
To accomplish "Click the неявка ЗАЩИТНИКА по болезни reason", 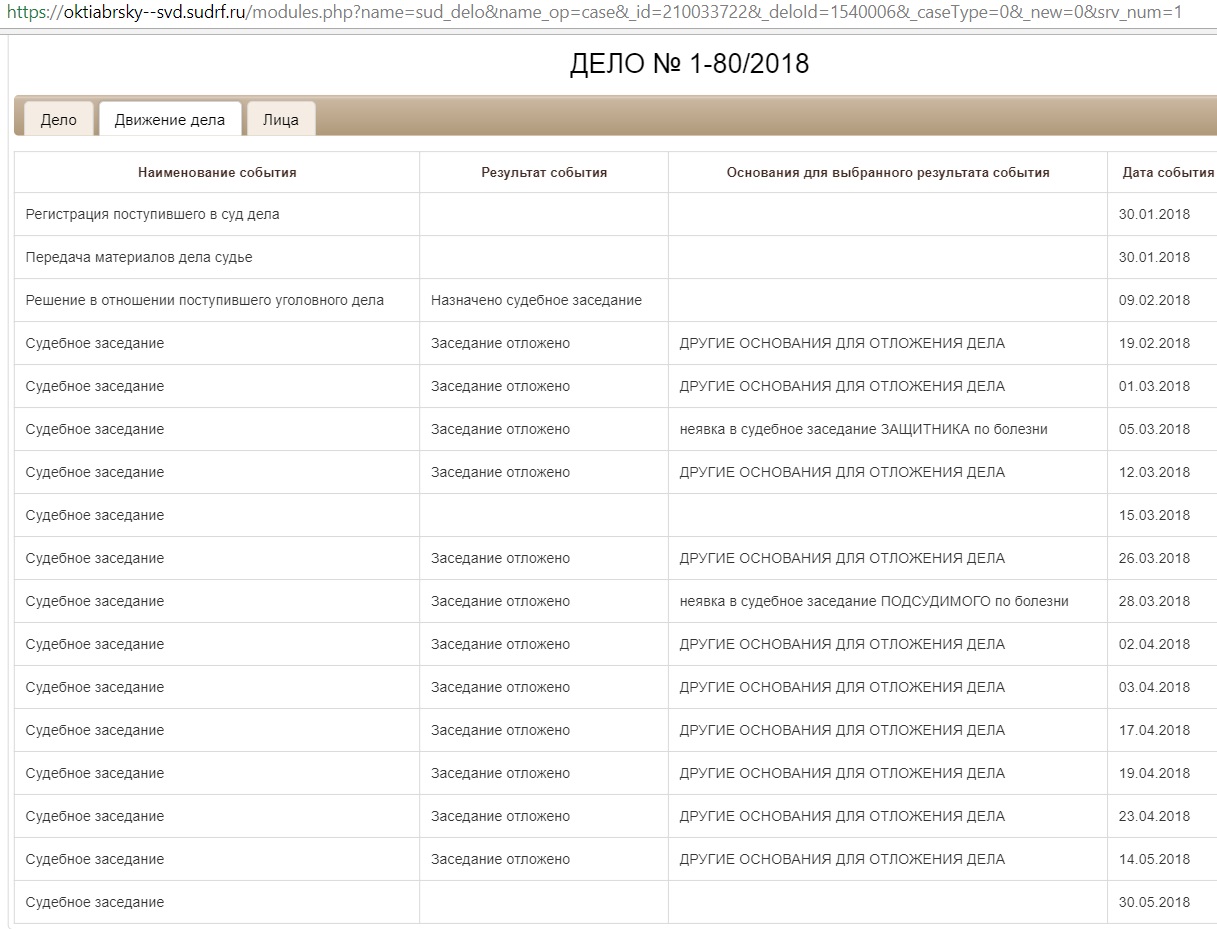I will [x=863, y=429].
